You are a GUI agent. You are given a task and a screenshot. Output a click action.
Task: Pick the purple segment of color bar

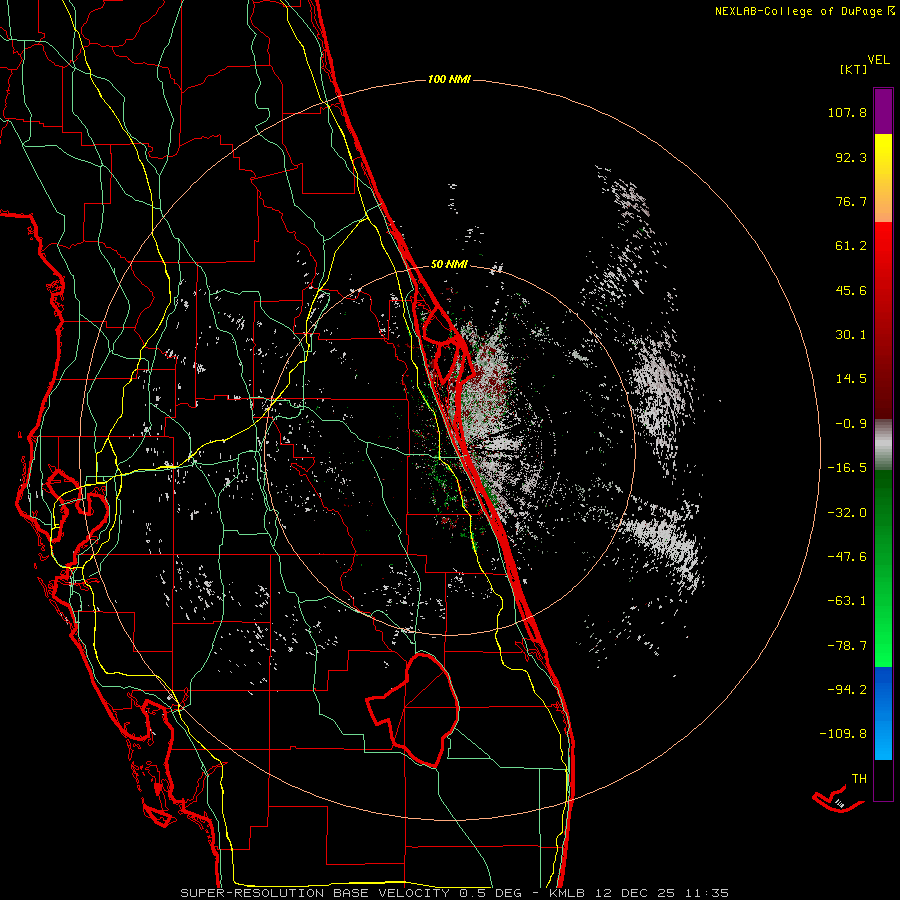pyautogui.click(x=883, y=111)
